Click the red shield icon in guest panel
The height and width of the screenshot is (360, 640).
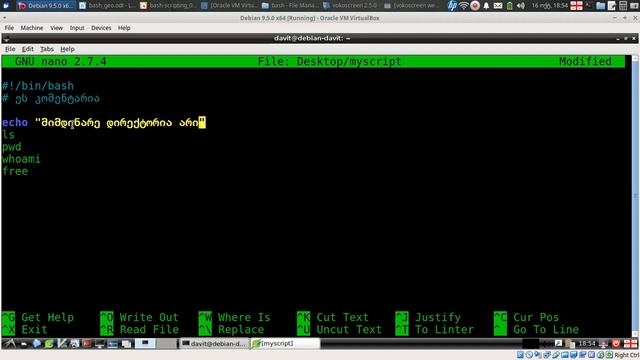pyautogui.click(x=616, y=344)
